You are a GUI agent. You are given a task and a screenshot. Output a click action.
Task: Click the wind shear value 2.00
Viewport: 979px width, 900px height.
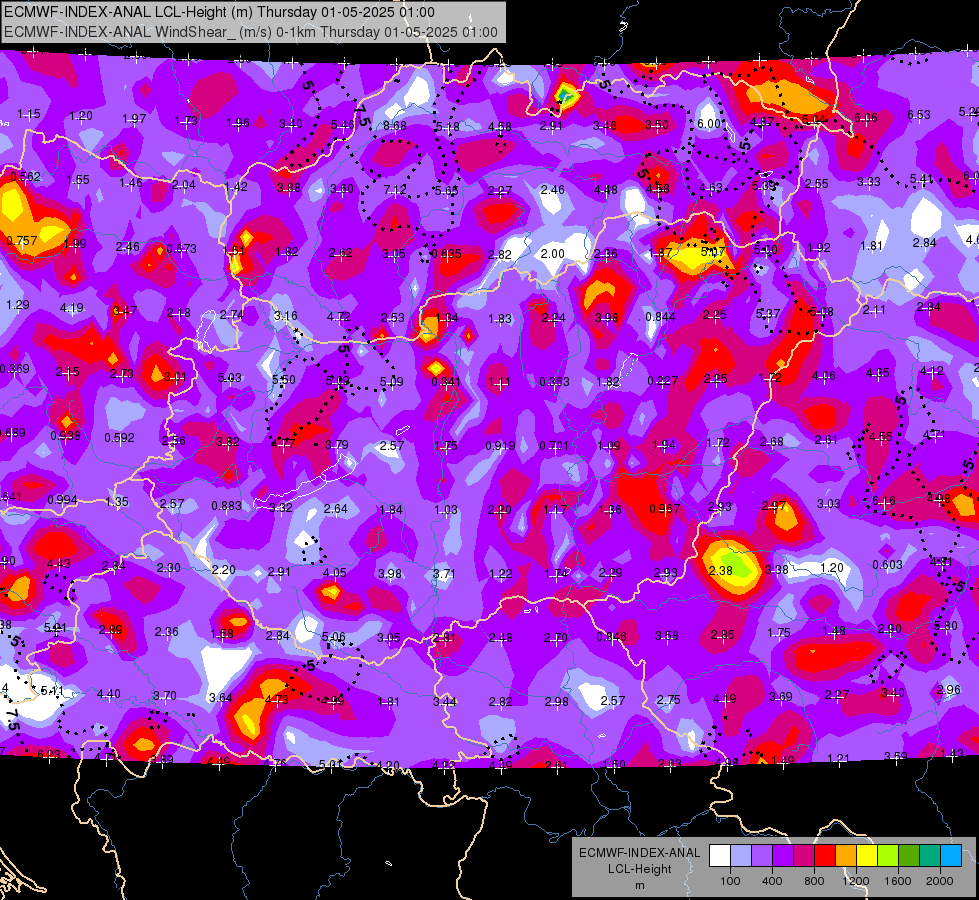click(x=553, y=254)
